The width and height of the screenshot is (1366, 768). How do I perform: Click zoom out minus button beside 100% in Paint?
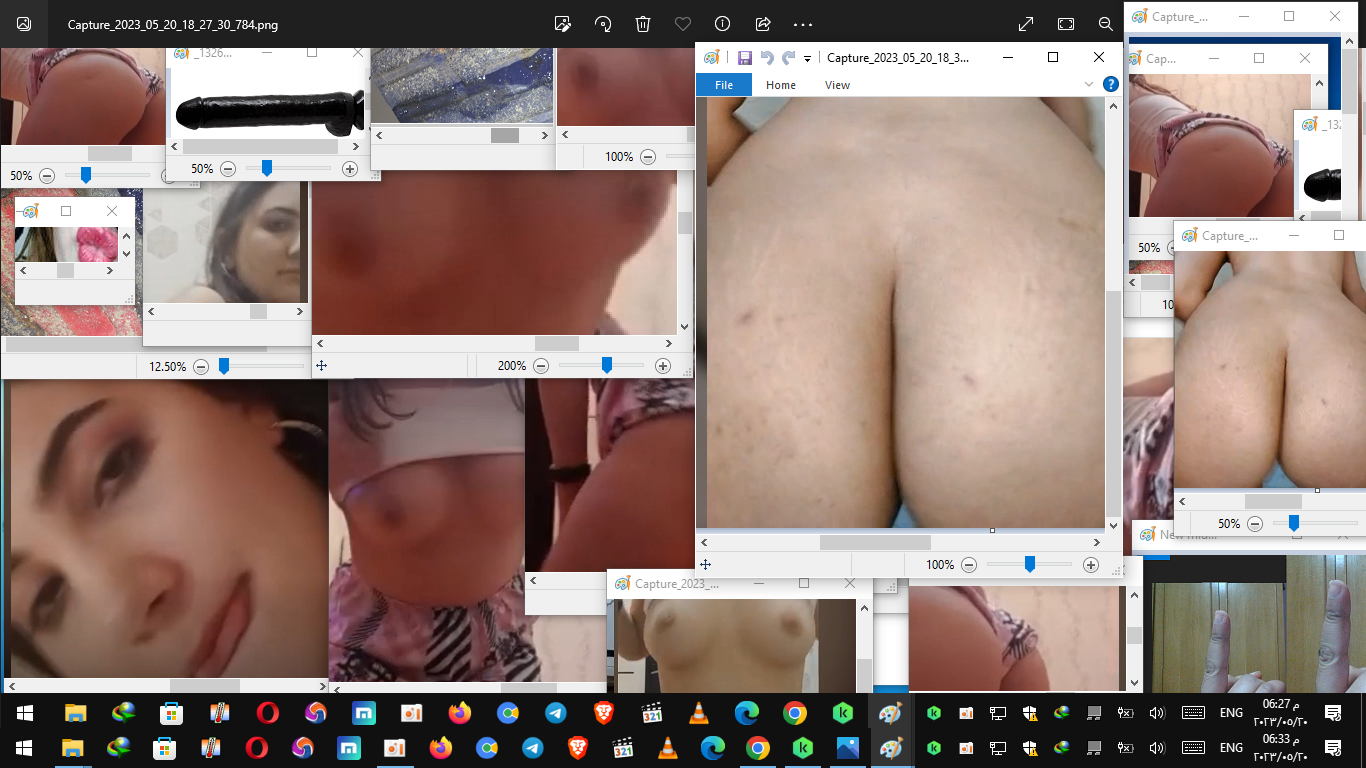point(969,565)
